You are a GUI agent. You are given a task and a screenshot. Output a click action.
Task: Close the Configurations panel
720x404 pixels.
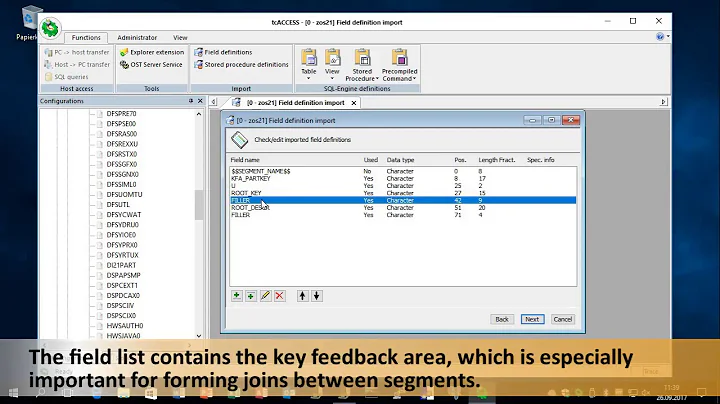click(200, 101)
